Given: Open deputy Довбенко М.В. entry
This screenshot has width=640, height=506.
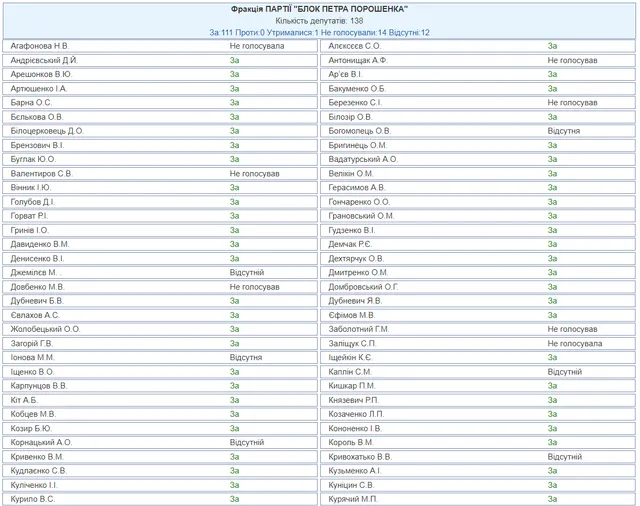Looking at the screenshot, I should click(38, 286).
